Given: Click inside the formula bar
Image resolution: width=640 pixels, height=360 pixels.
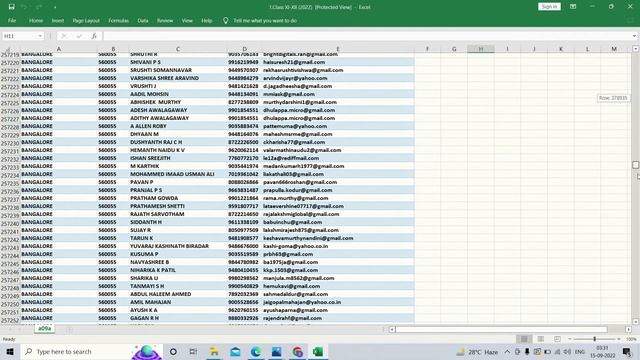Looking at the screenshot, I should pos(367,36).
